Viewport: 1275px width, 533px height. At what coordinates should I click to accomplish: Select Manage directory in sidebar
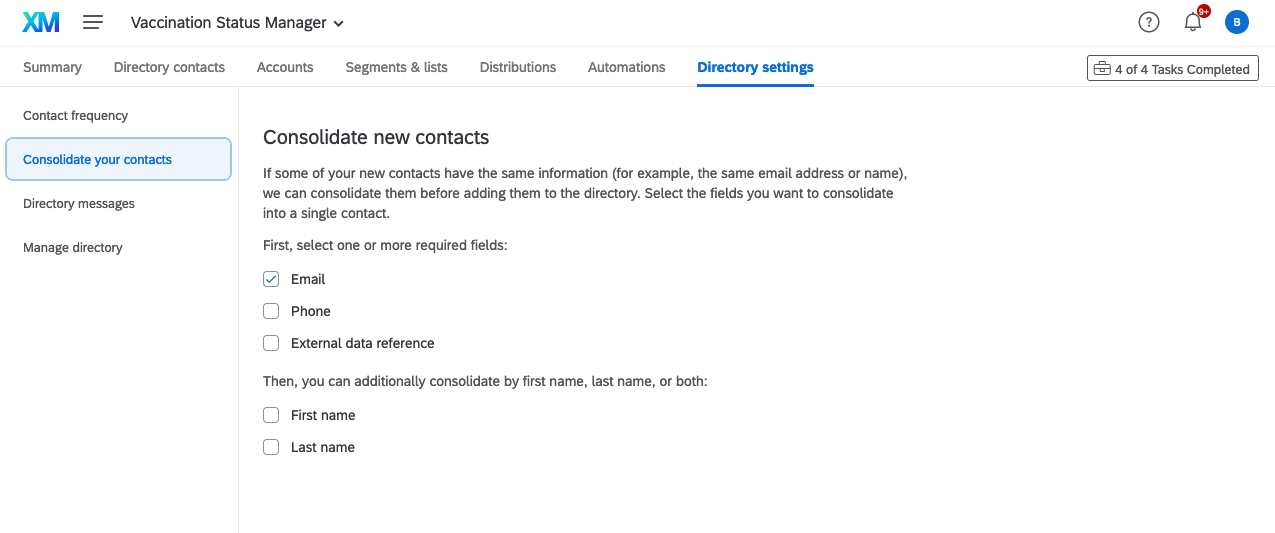tap(73, 248)
